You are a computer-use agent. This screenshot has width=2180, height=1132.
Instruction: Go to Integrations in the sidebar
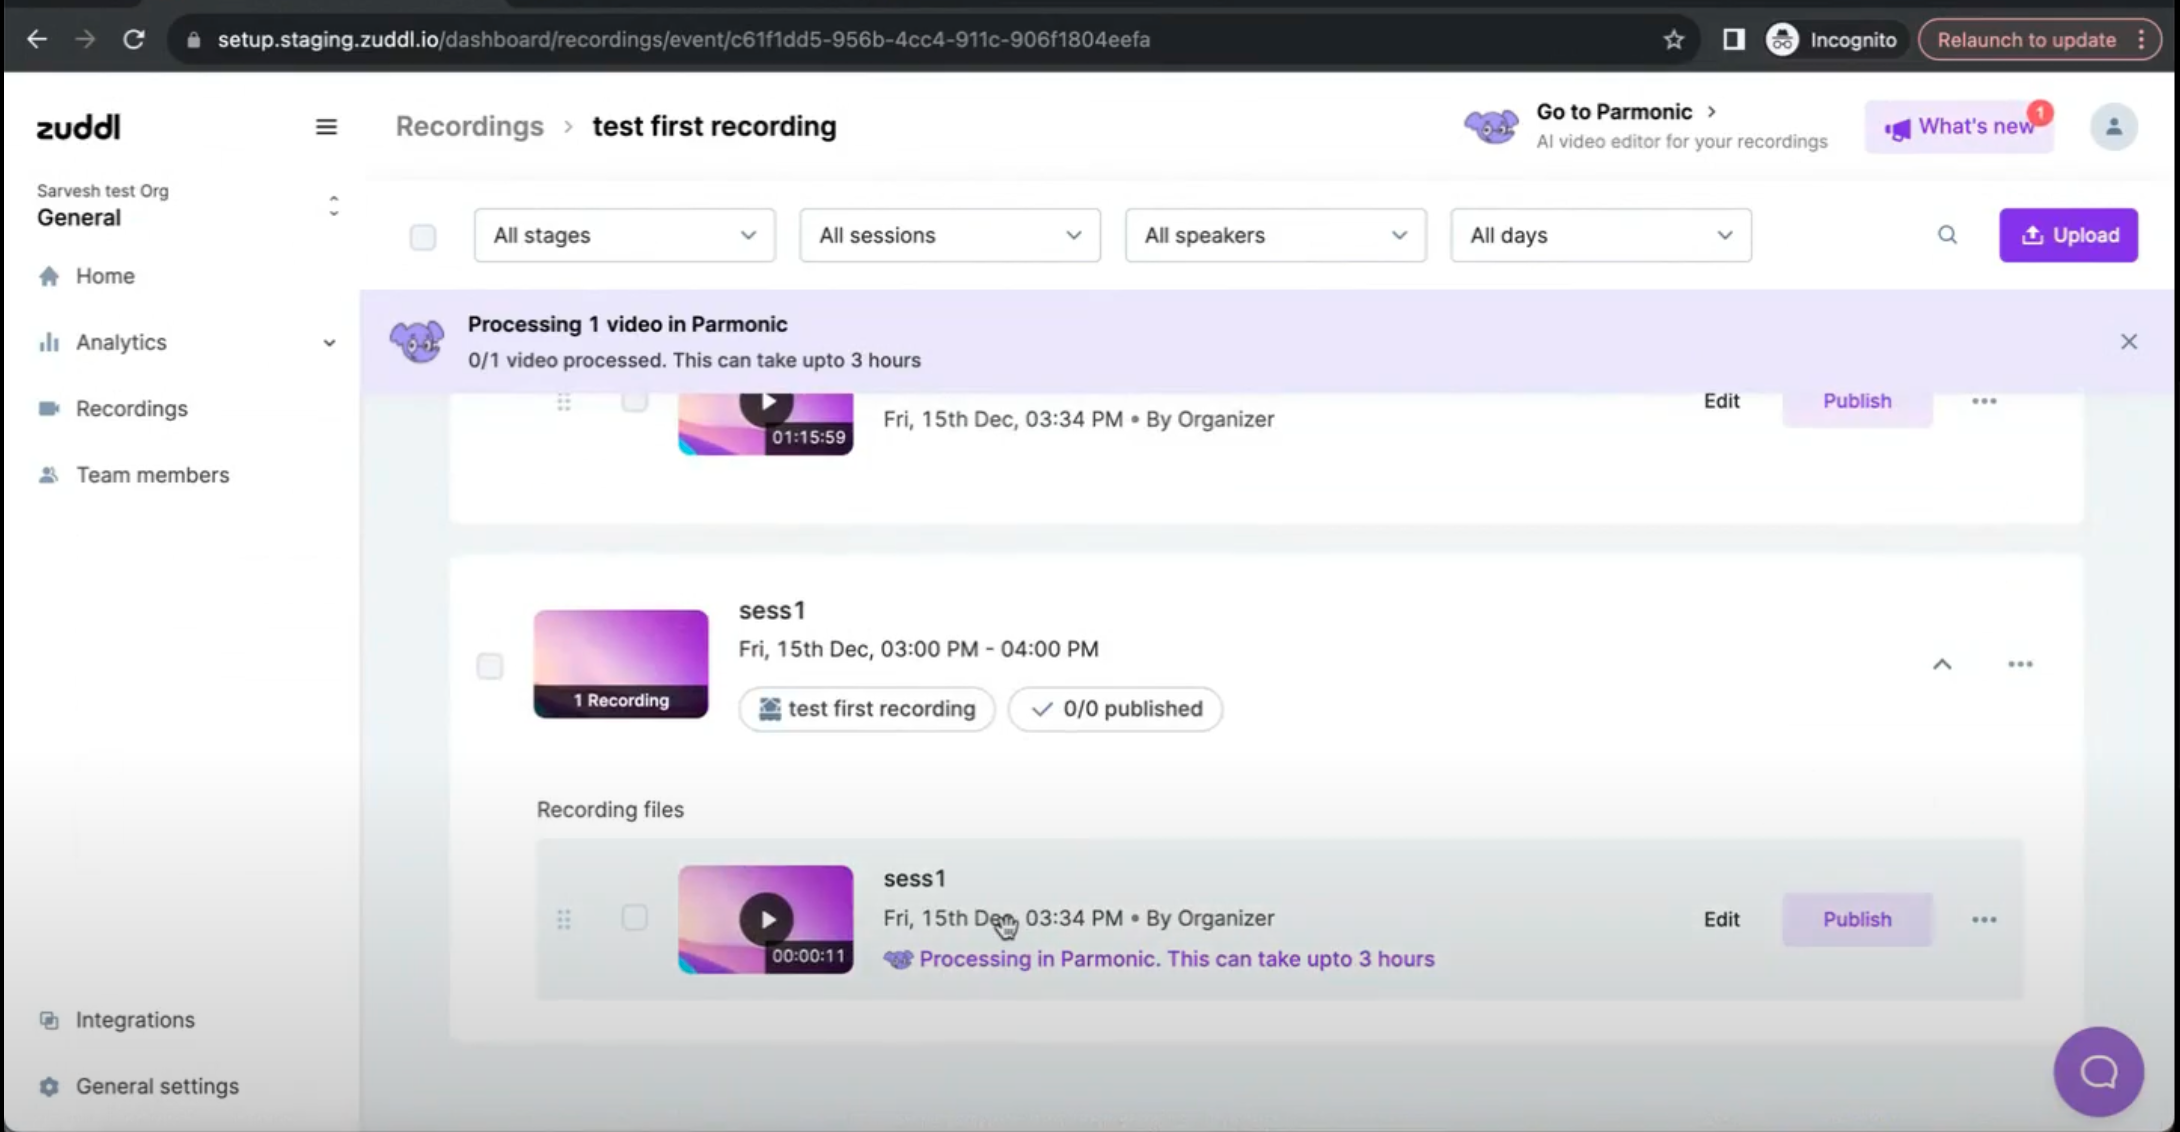[135, 1020]
